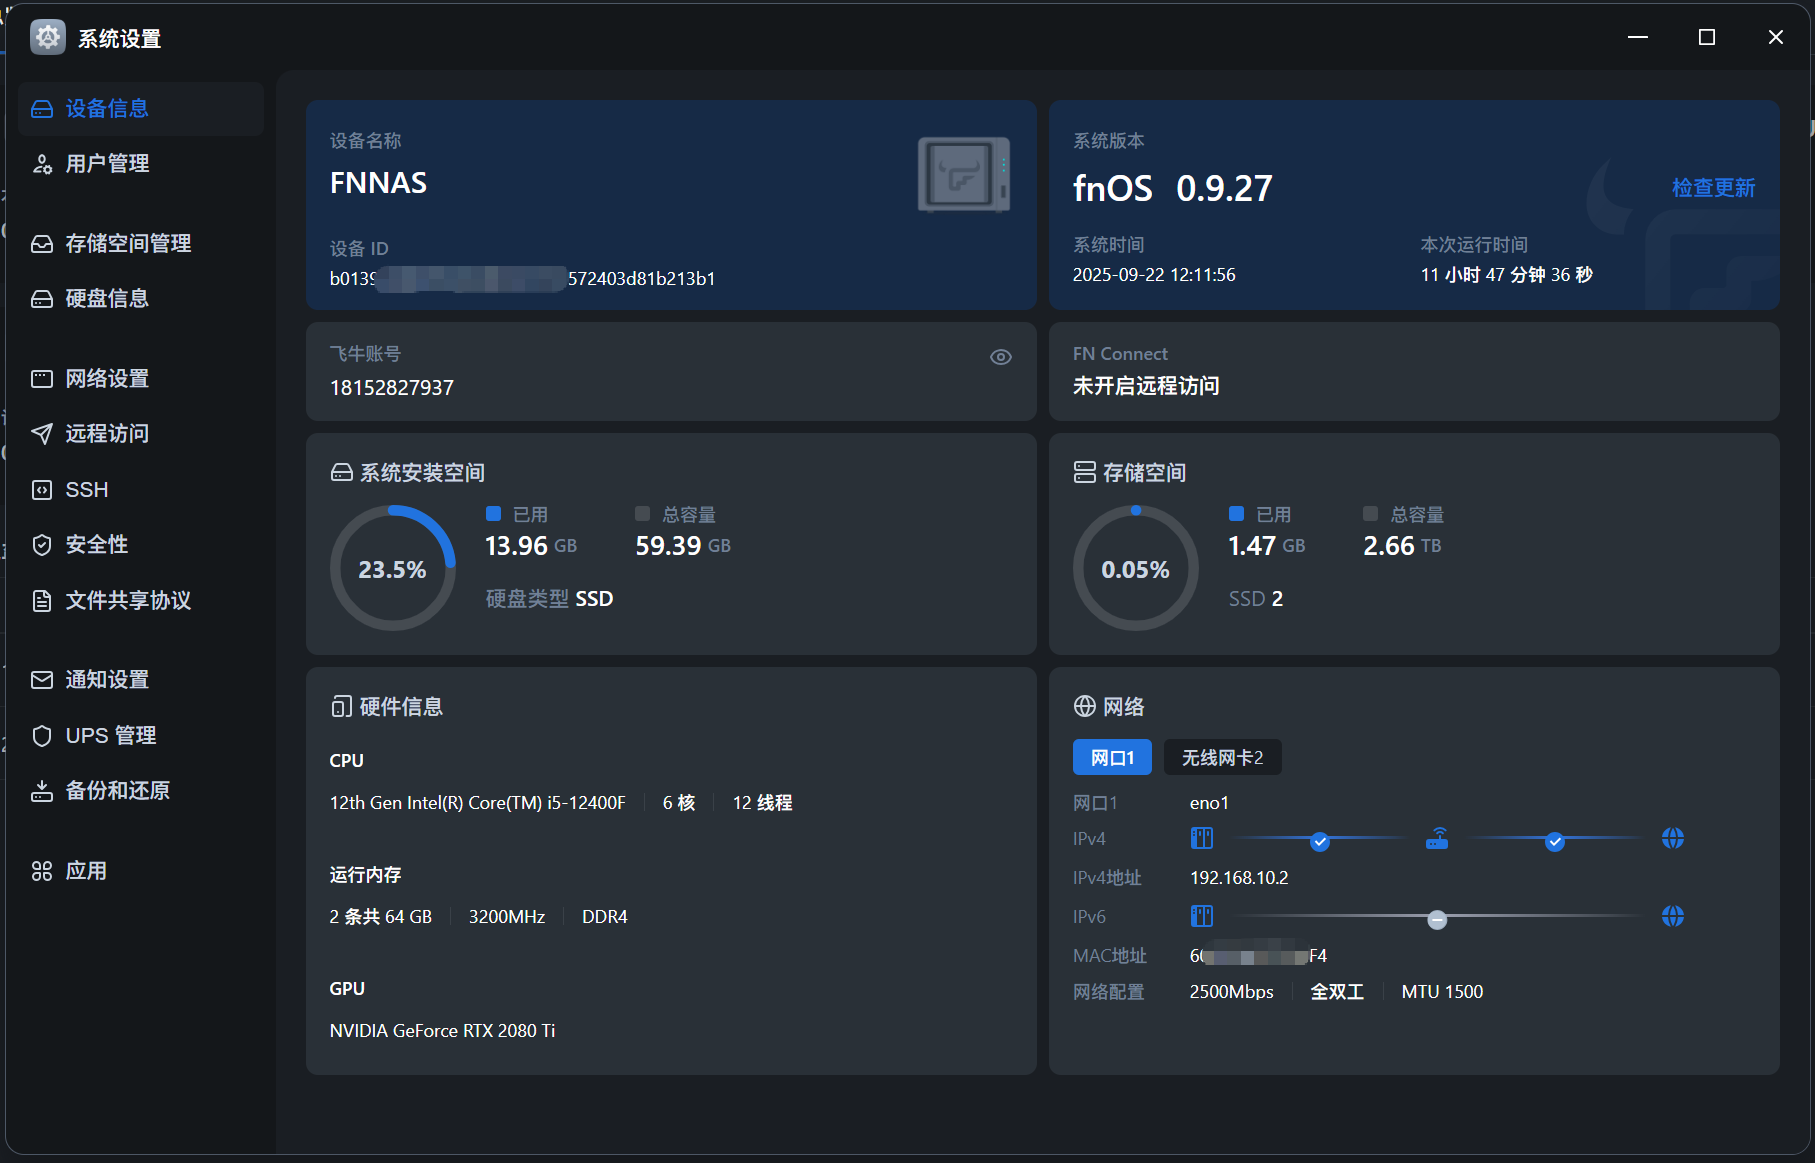
Task: Open 网络设置 in the sidebar
Action: (141, 379)
